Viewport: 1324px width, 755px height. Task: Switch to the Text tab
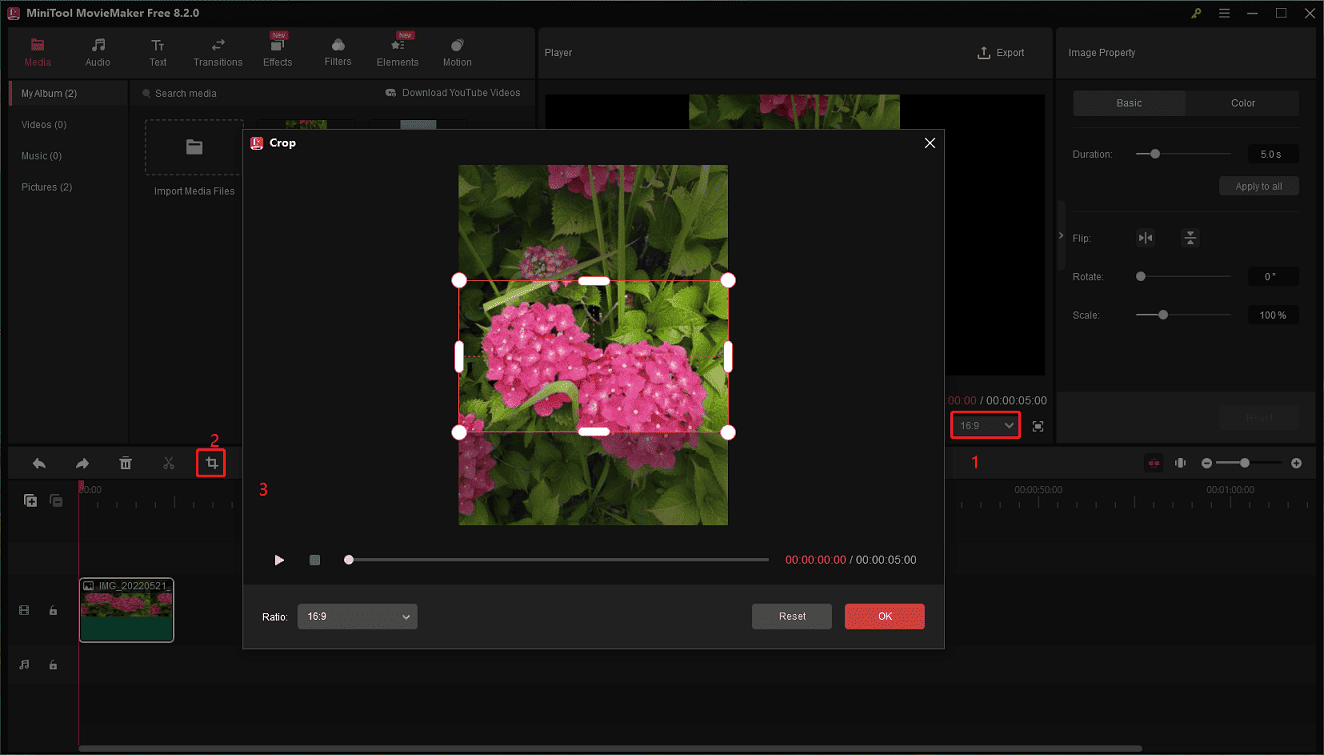tap(158, 52)
